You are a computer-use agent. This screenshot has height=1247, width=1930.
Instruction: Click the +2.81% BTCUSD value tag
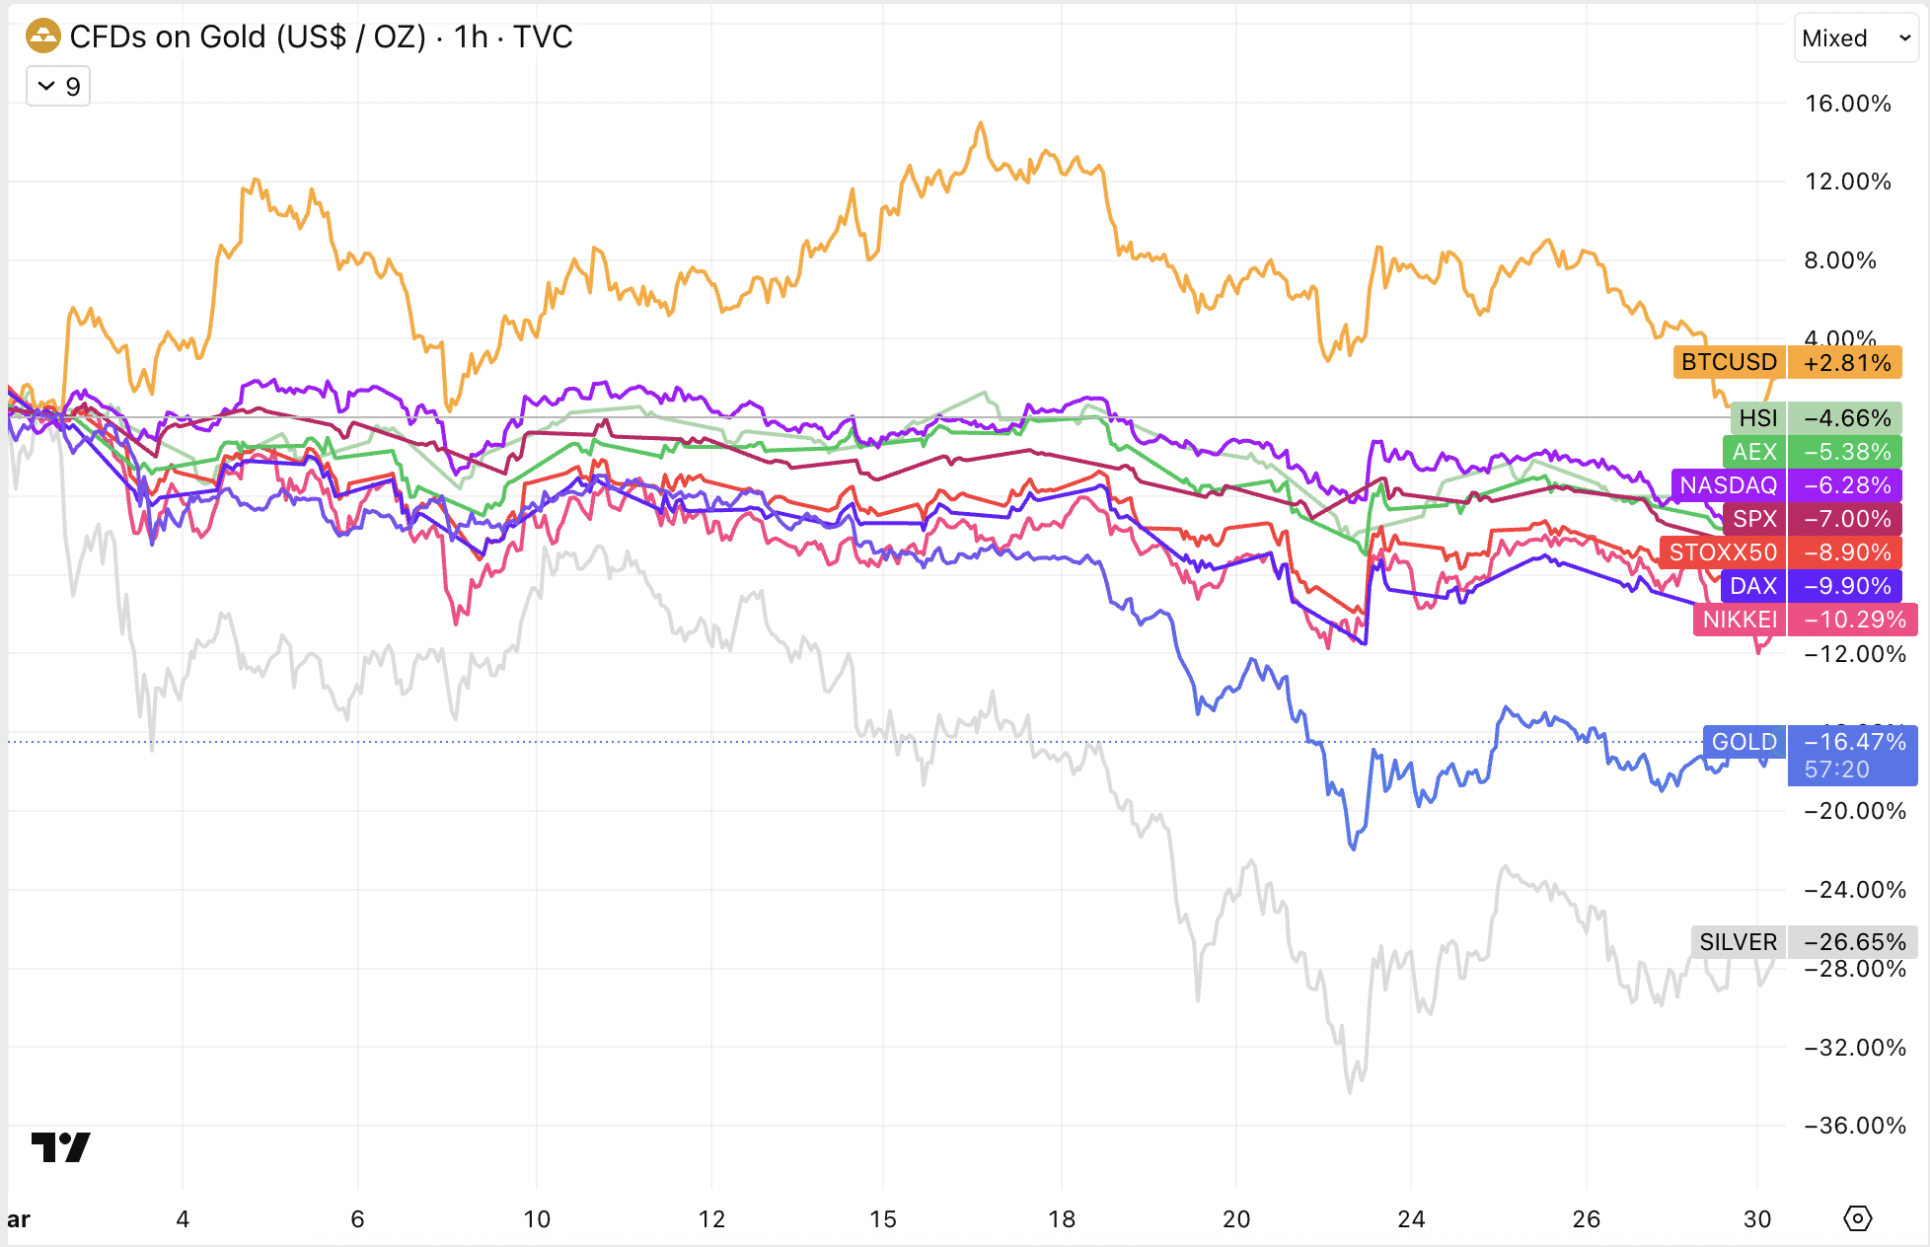pos(1847,362)
